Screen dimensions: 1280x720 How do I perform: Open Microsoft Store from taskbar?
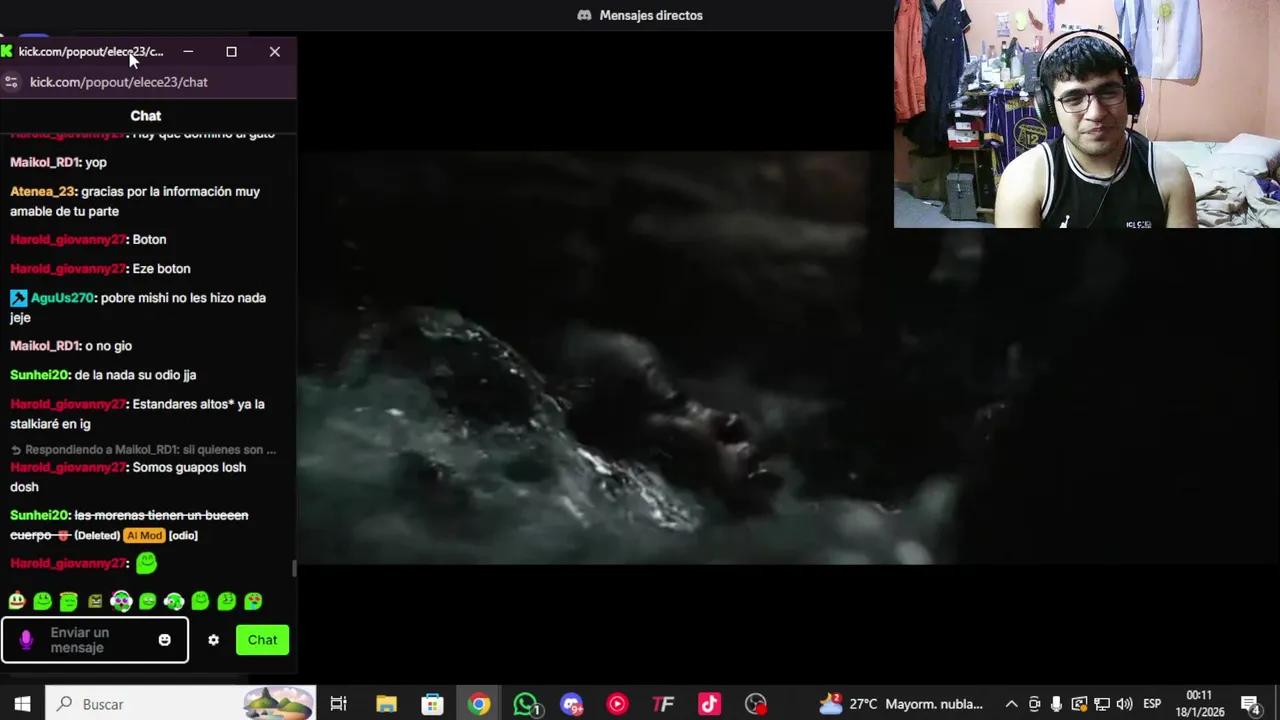coord(432,704)
